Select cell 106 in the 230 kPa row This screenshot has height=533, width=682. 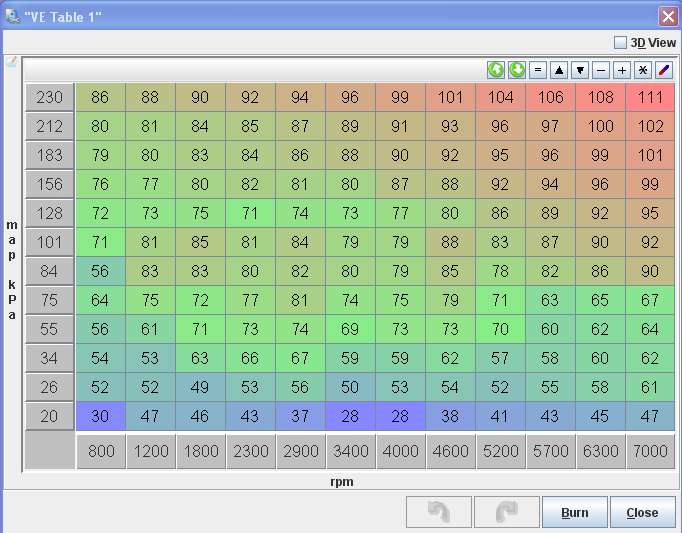tap(550, 97)
